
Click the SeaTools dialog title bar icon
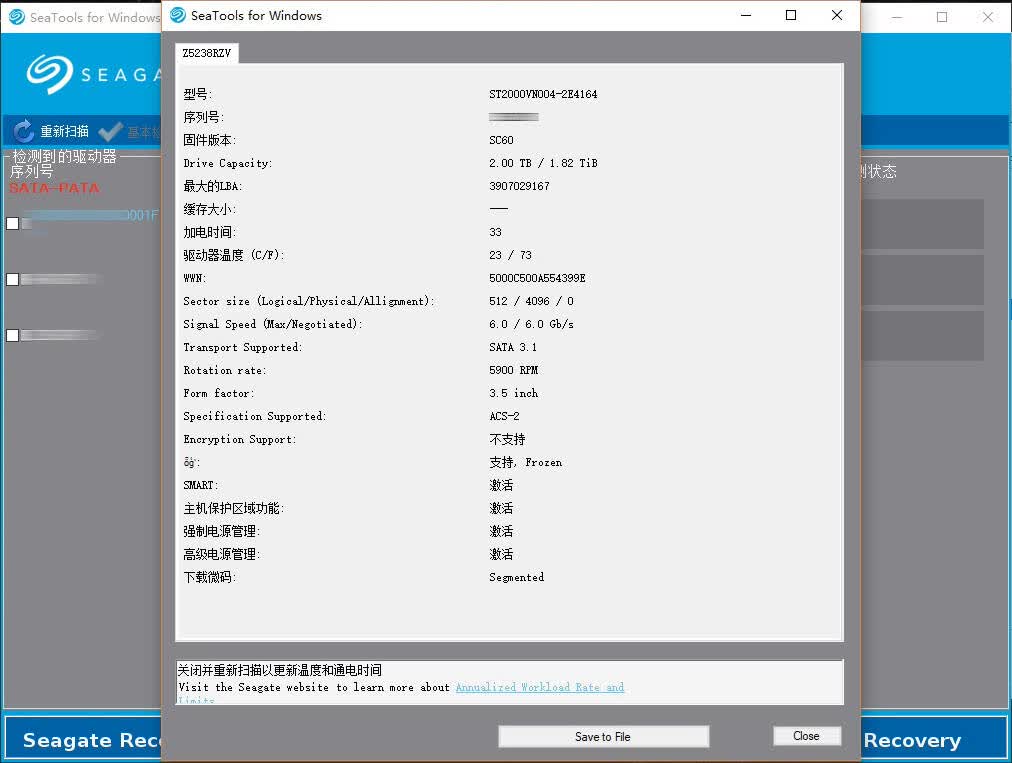178,15
